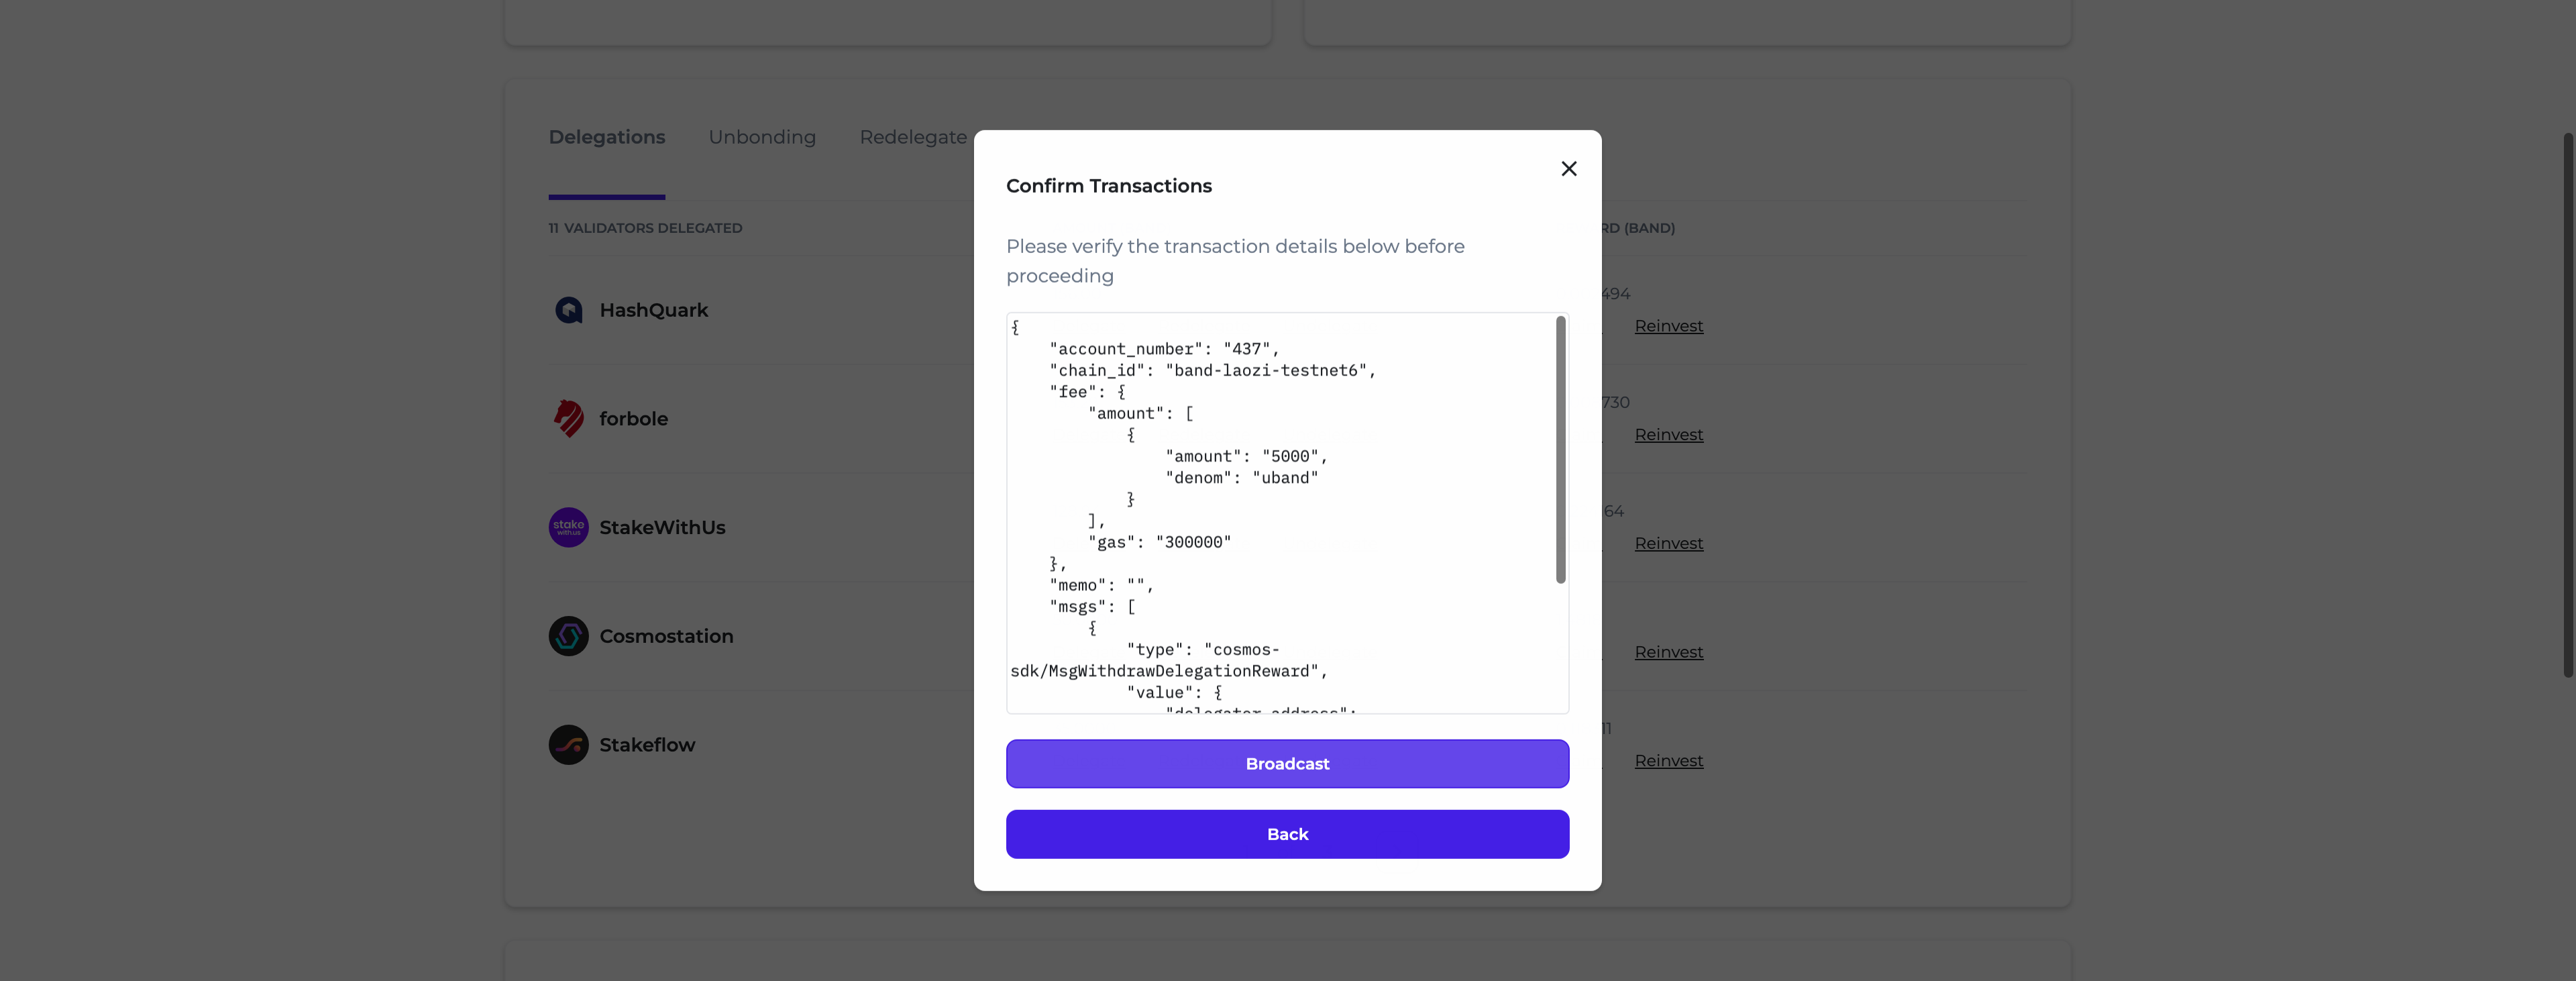Click the Back button
Screen dimensions: 2576x981
(x=1287, y=834)
